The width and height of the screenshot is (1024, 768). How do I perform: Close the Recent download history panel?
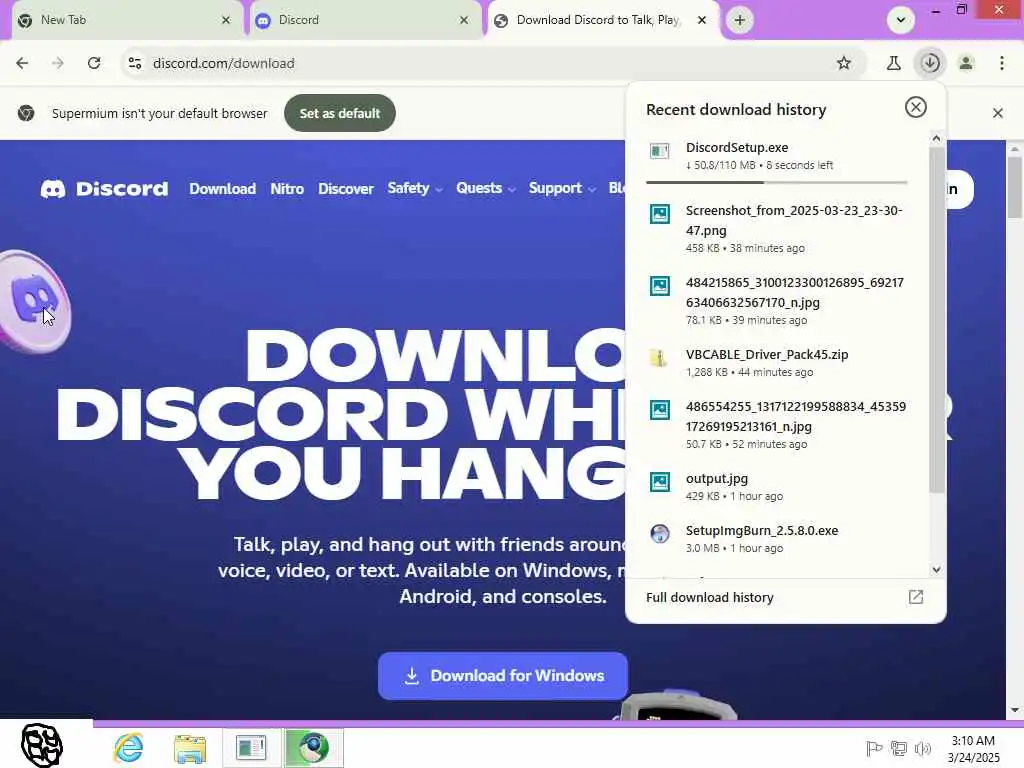pyautogui.click(x=916, y=107)
